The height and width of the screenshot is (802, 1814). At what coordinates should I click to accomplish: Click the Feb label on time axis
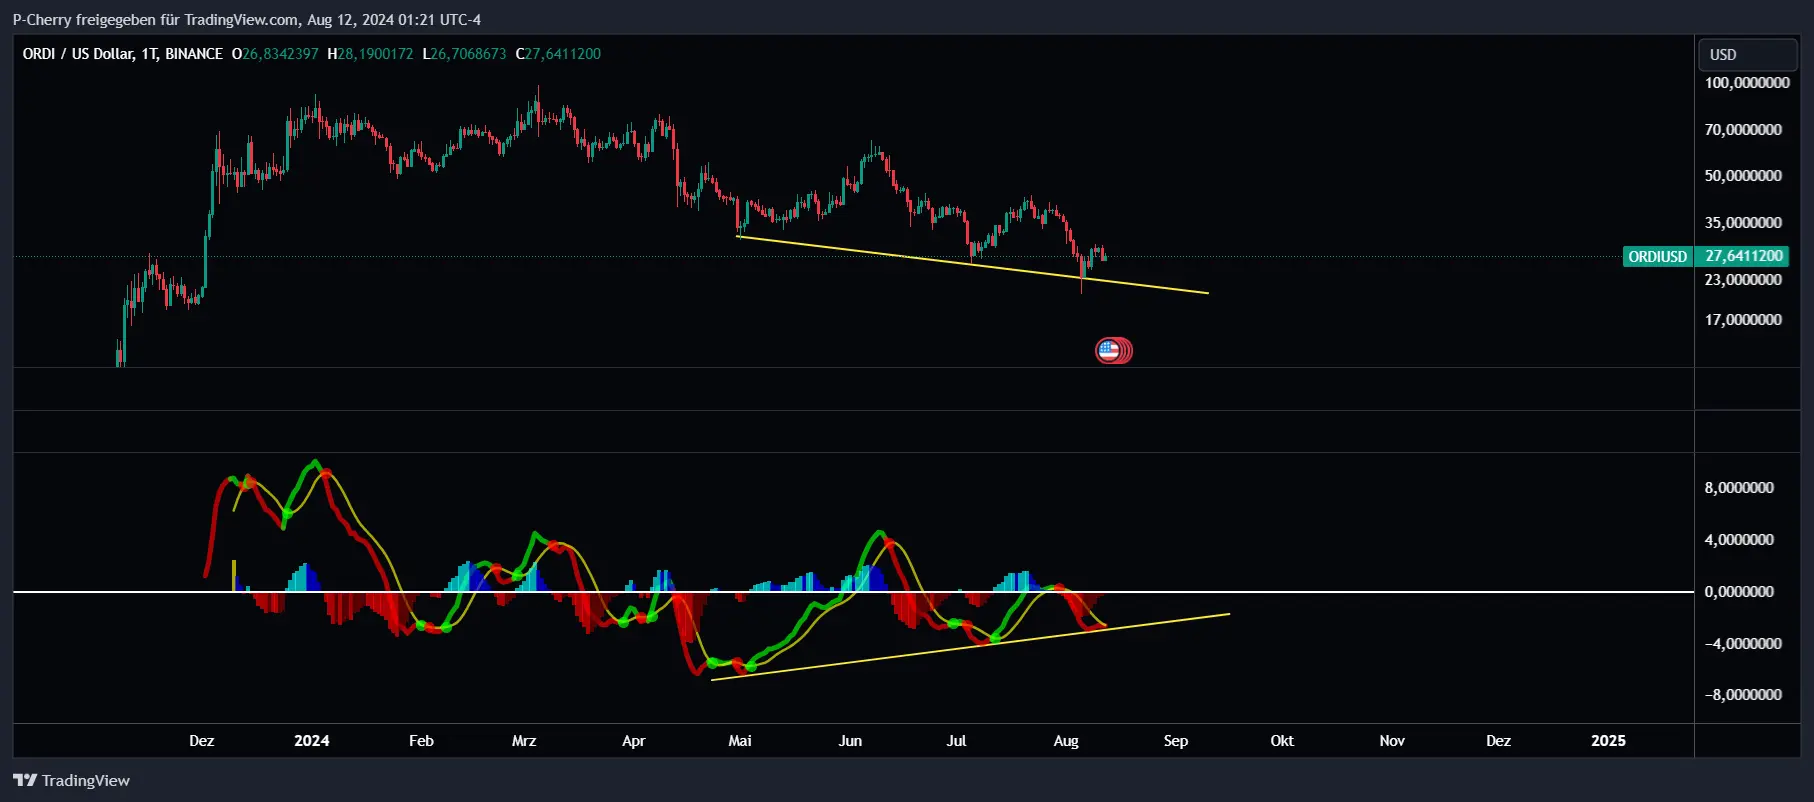point(421,741)
